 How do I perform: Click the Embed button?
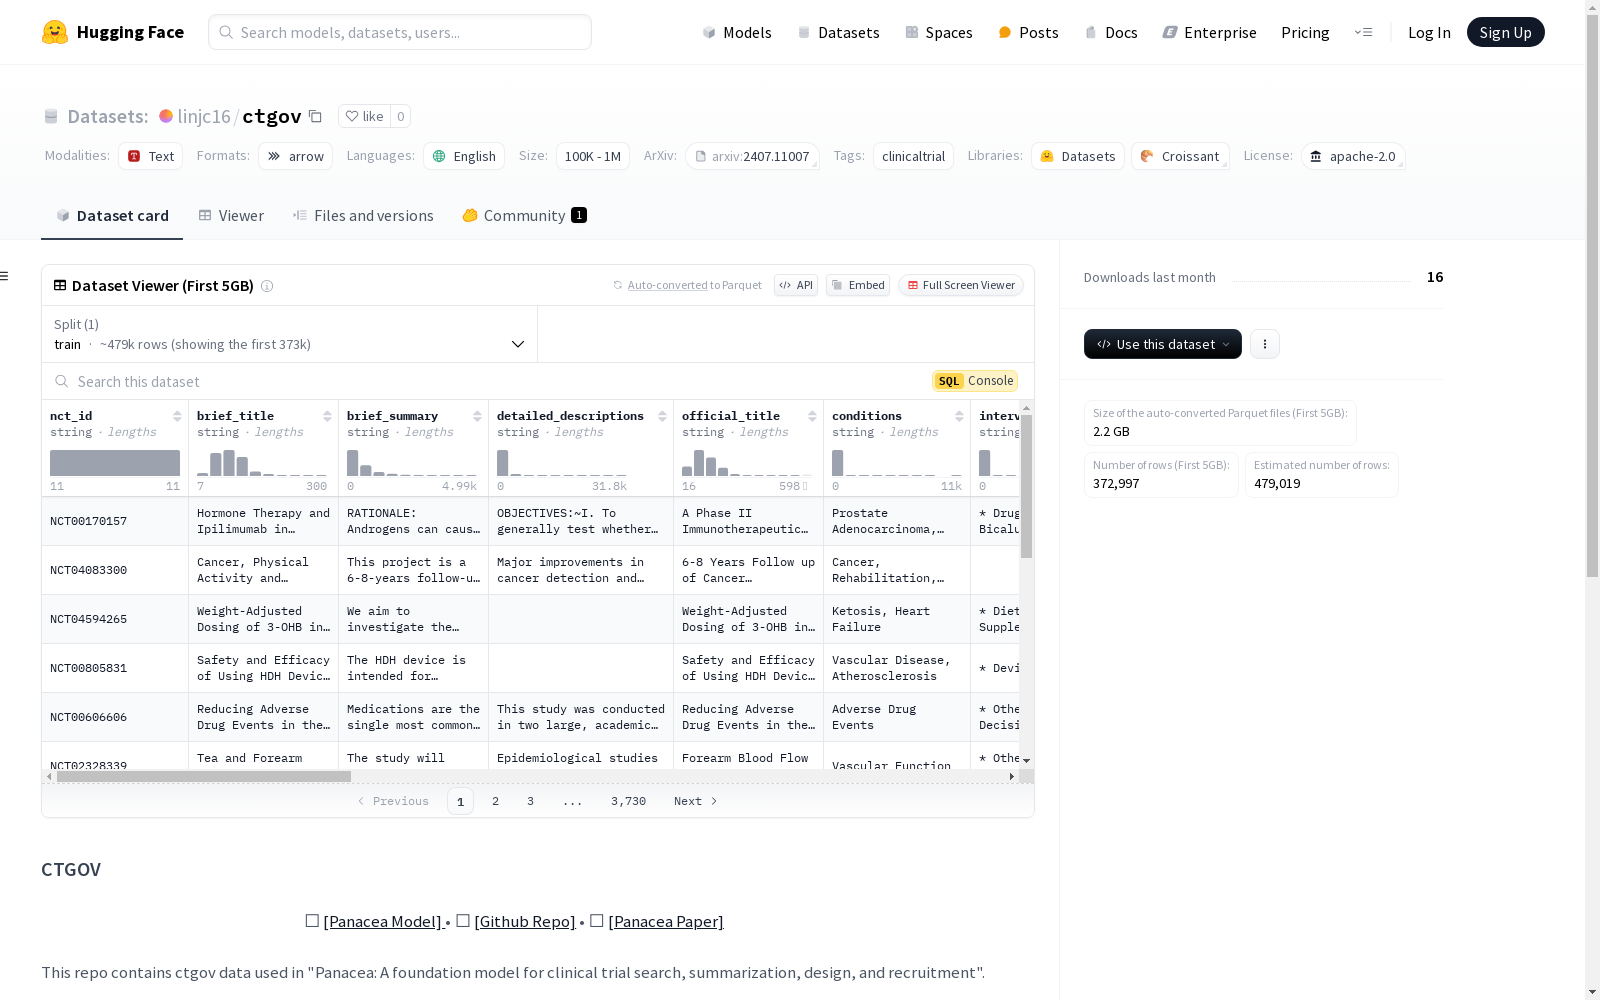coord(858,285)
